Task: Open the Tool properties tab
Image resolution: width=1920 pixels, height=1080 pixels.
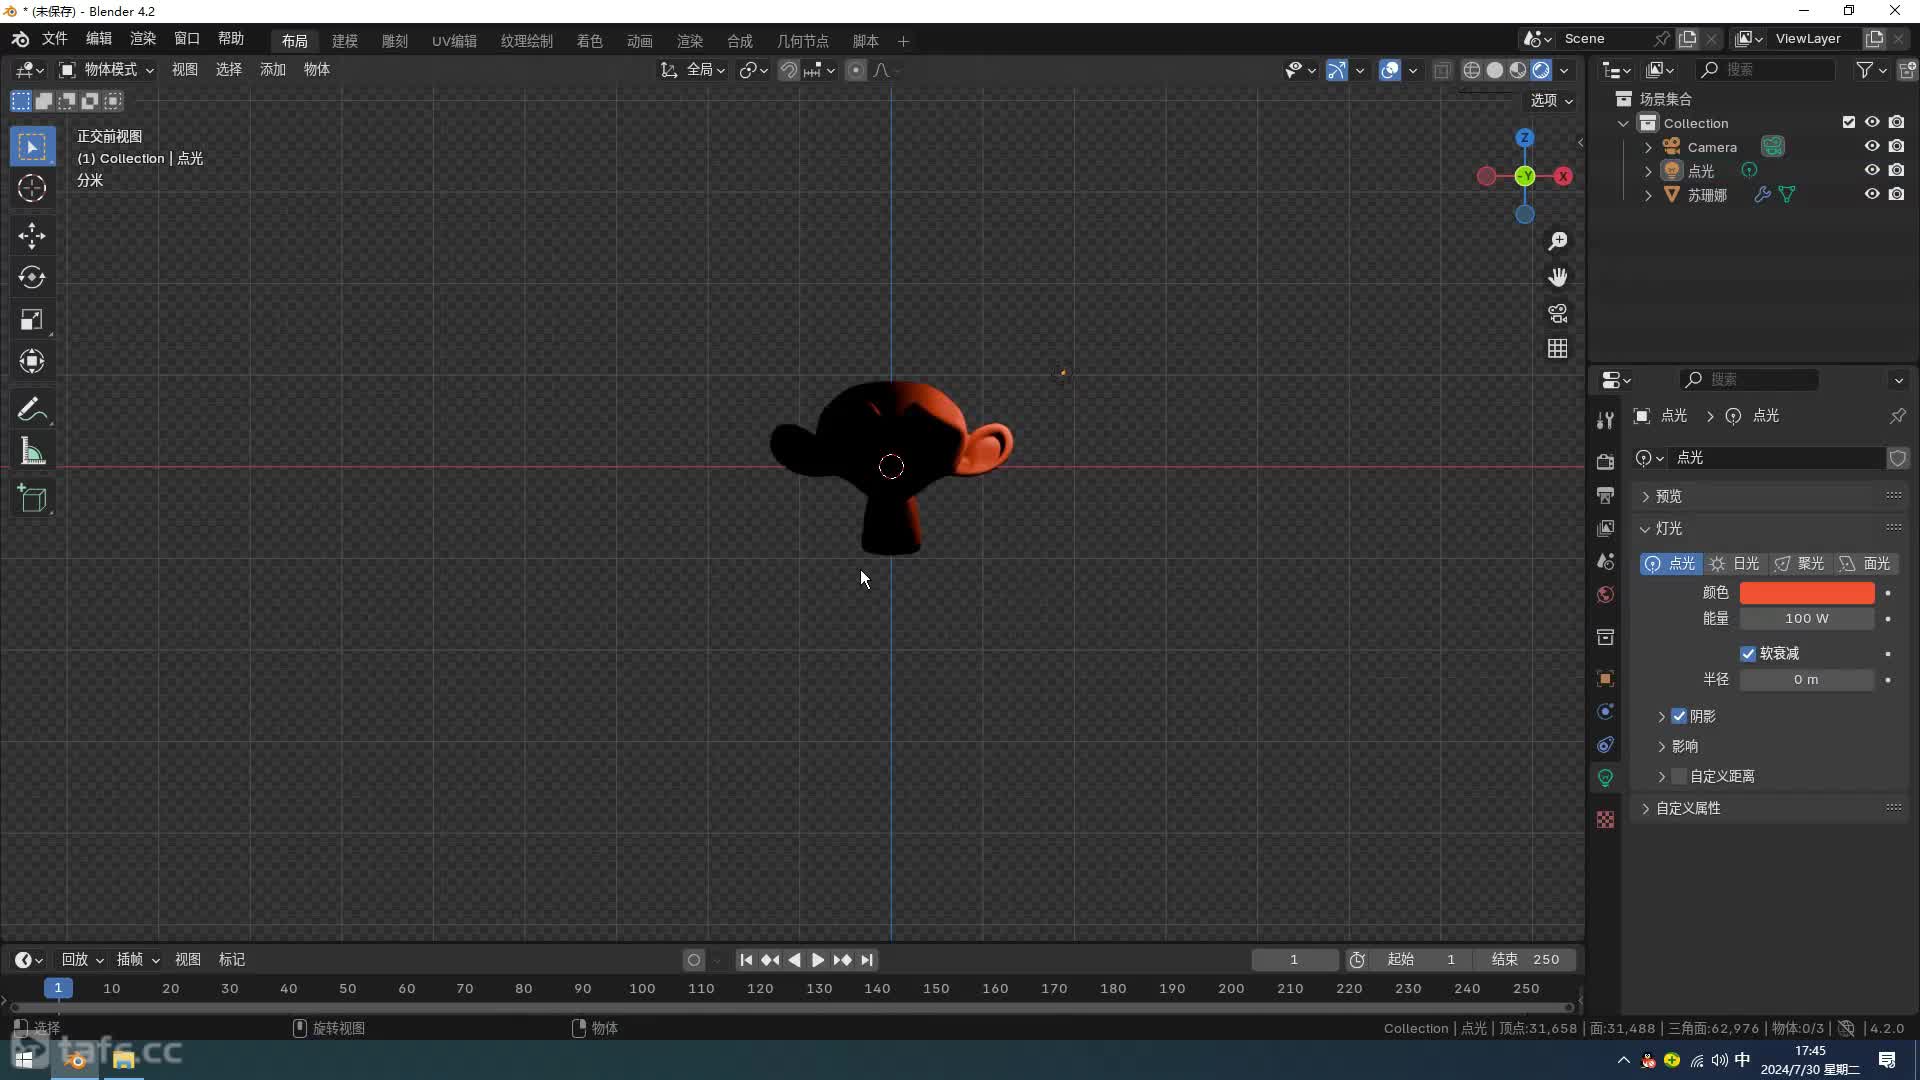Action: pyautogui.click(x=1605, y=421)
